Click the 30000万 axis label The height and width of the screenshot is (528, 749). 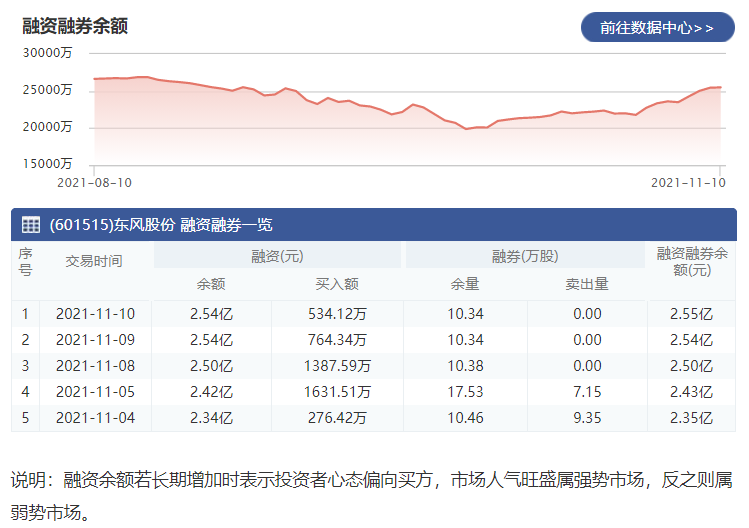[47, 53]
